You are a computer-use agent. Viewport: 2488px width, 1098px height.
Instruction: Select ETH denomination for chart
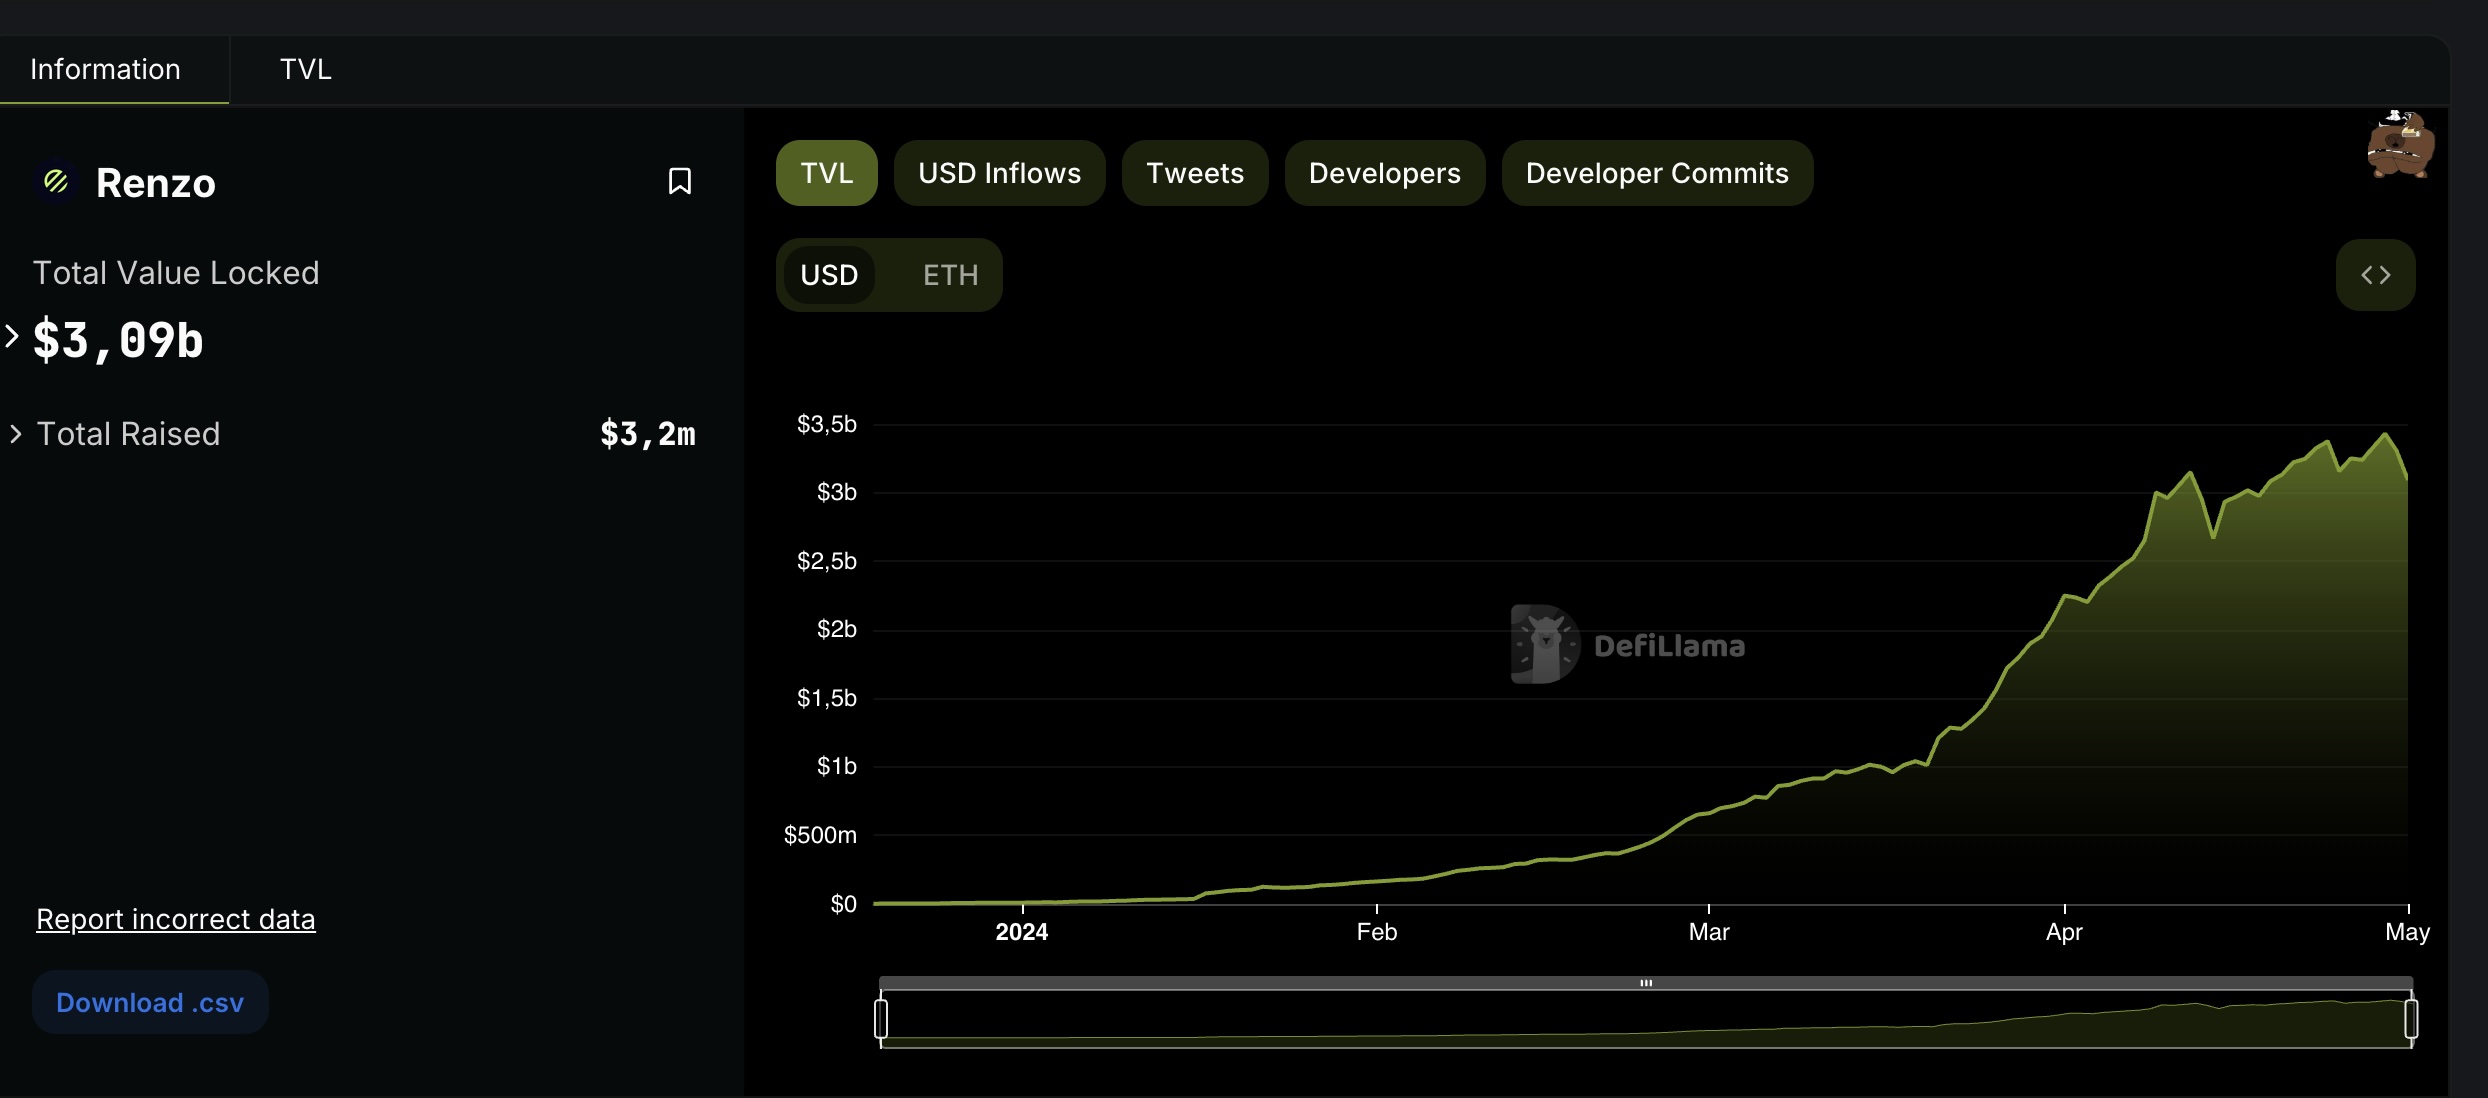950,275
